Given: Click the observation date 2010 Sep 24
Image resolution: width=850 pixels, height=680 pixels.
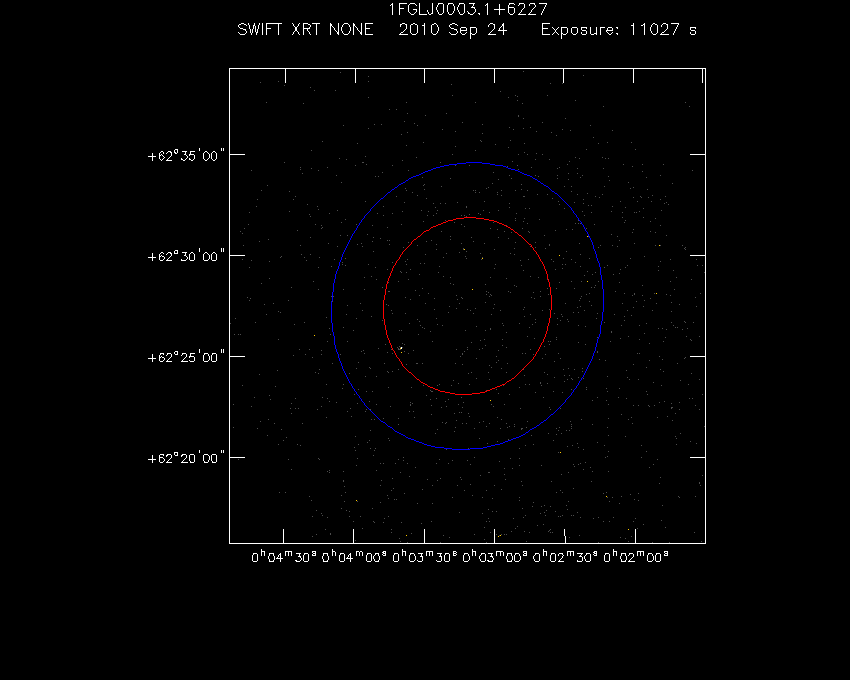Looking at the screenshot, I should (453, 29).
